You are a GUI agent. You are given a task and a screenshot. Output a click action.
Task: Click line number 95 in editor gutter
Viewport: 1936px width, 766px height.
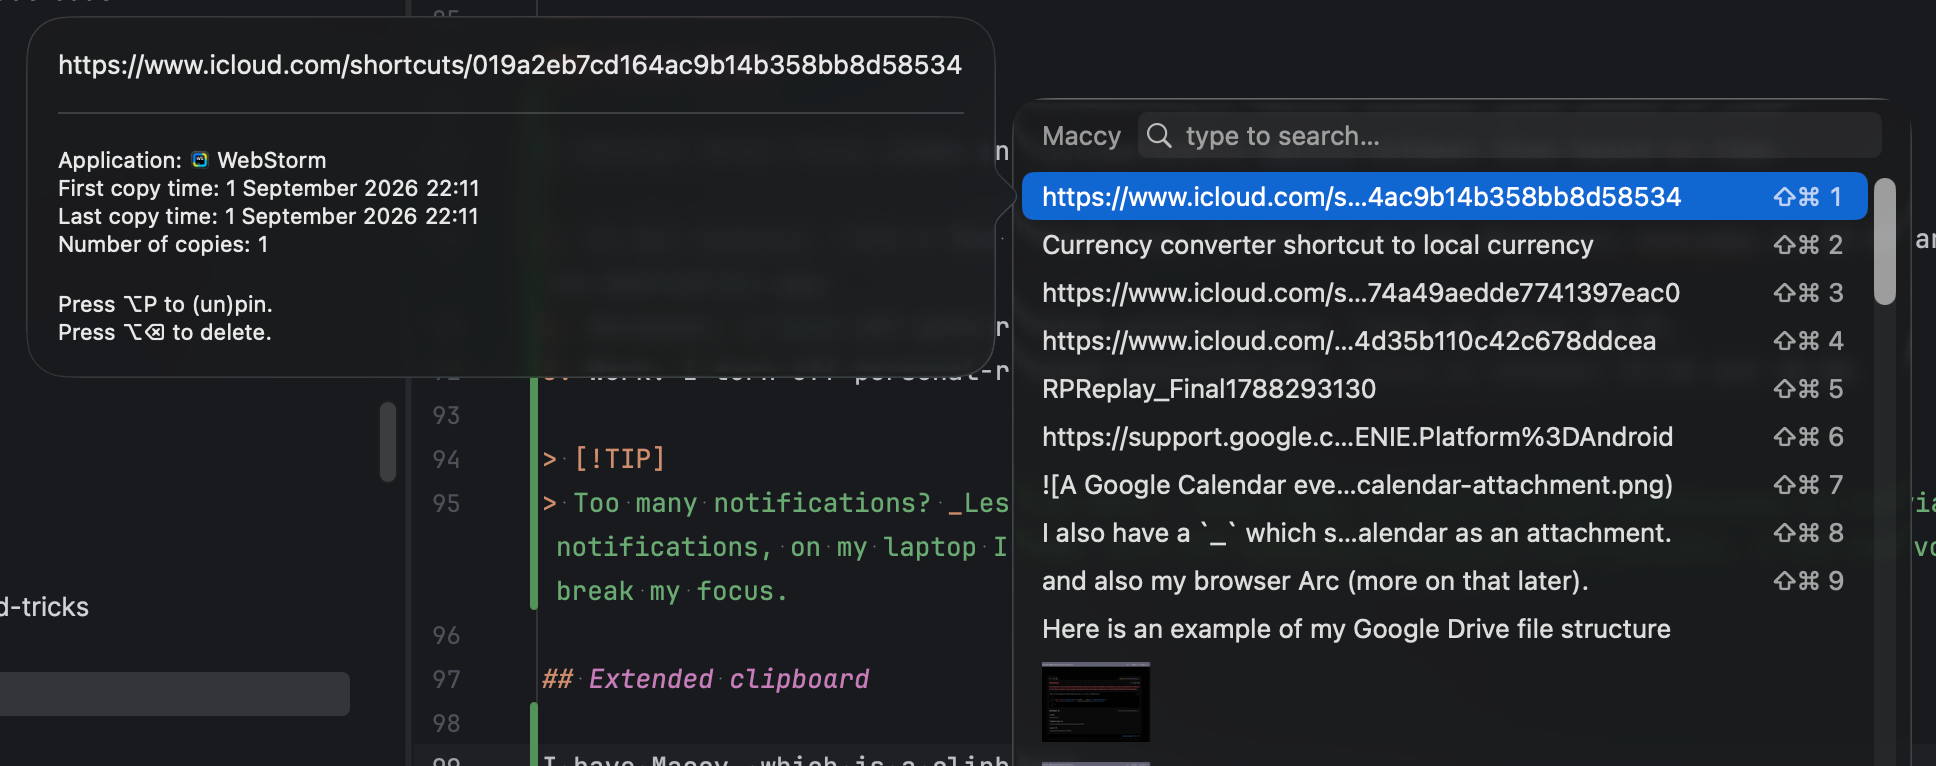click(446, 503)
